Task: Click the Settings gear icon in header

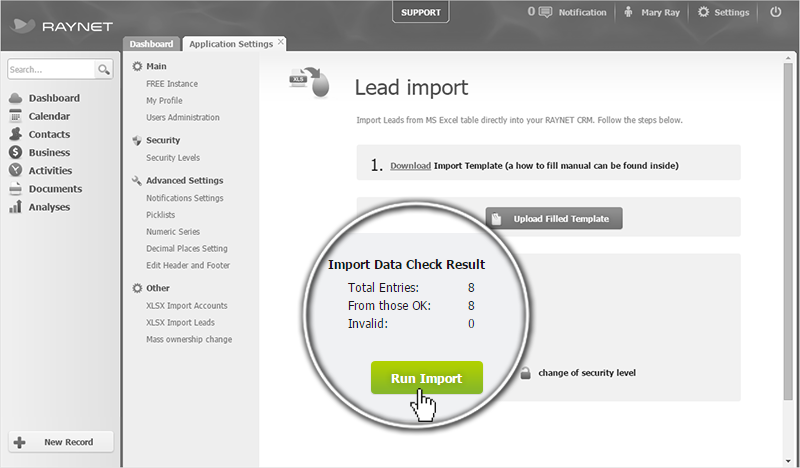Action: (x=704, y=12)
